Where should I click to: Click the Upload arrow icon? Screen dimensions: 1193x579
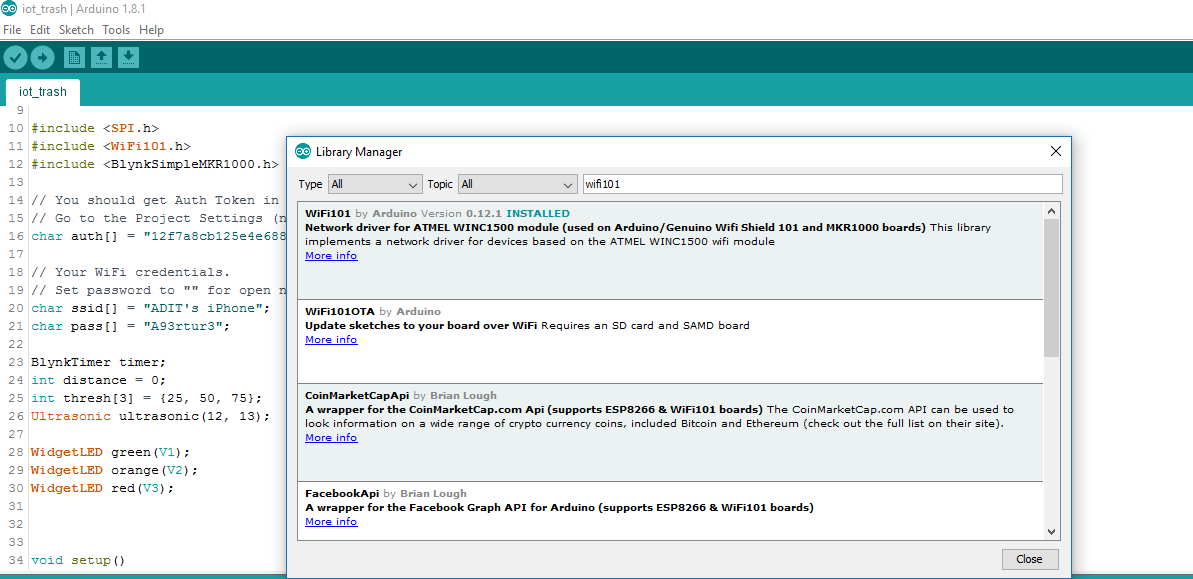click(x=42, y=57)
